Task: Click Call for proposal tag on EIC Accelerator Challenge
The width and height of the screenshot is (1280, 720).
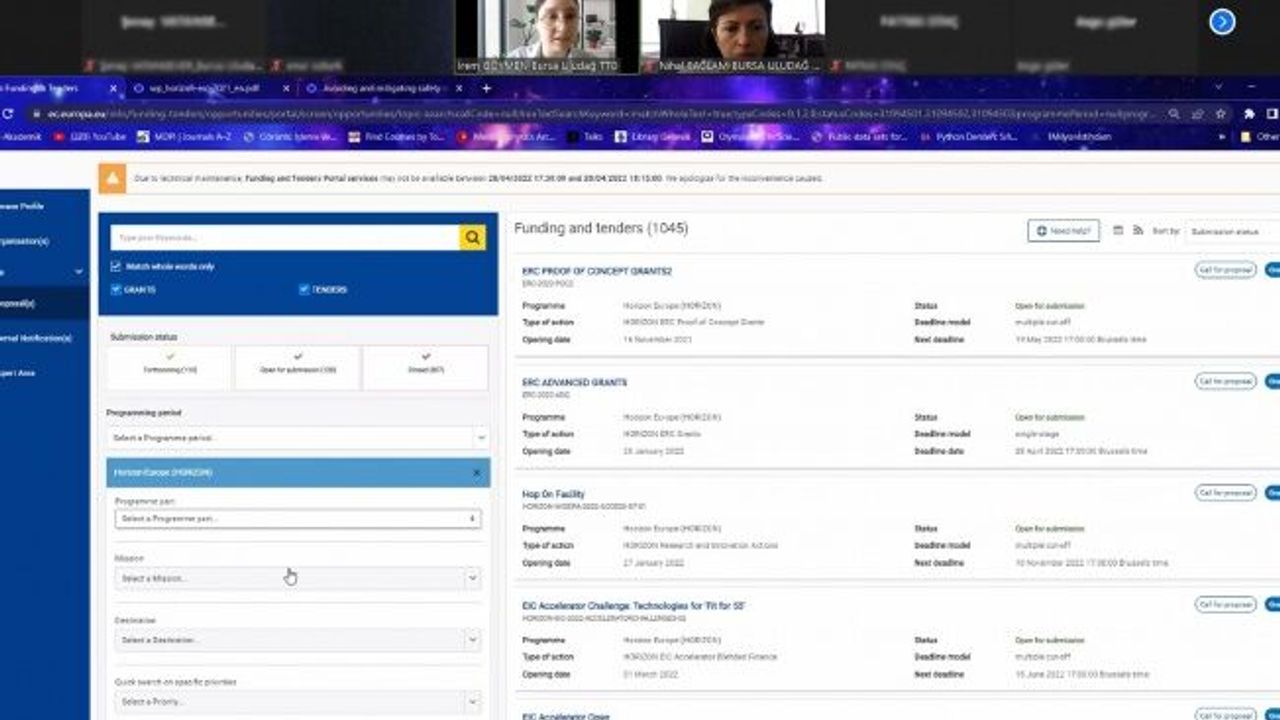Action: (x=1225, y=605)
